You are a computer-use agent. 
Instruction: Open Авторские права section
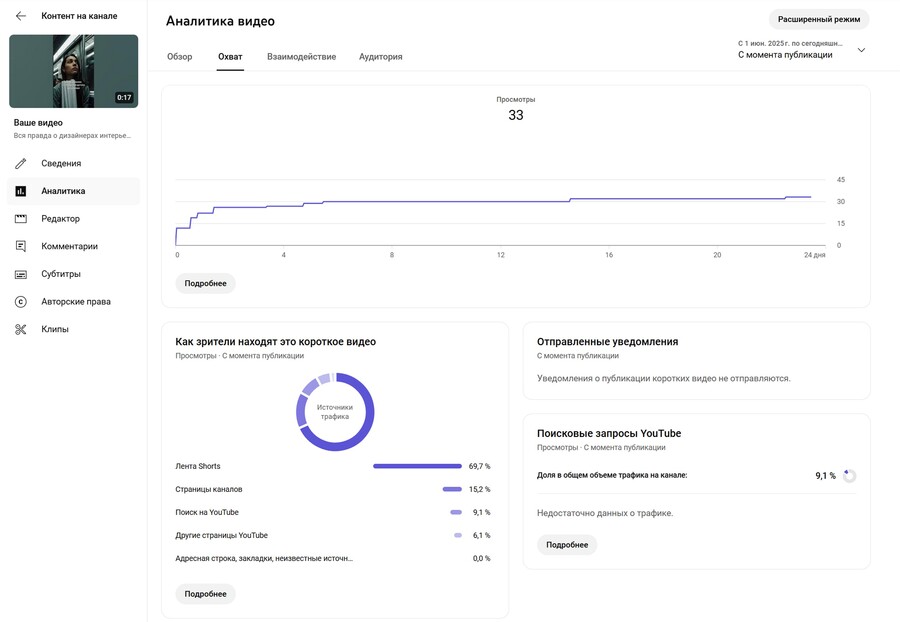[x=73, y=302]
